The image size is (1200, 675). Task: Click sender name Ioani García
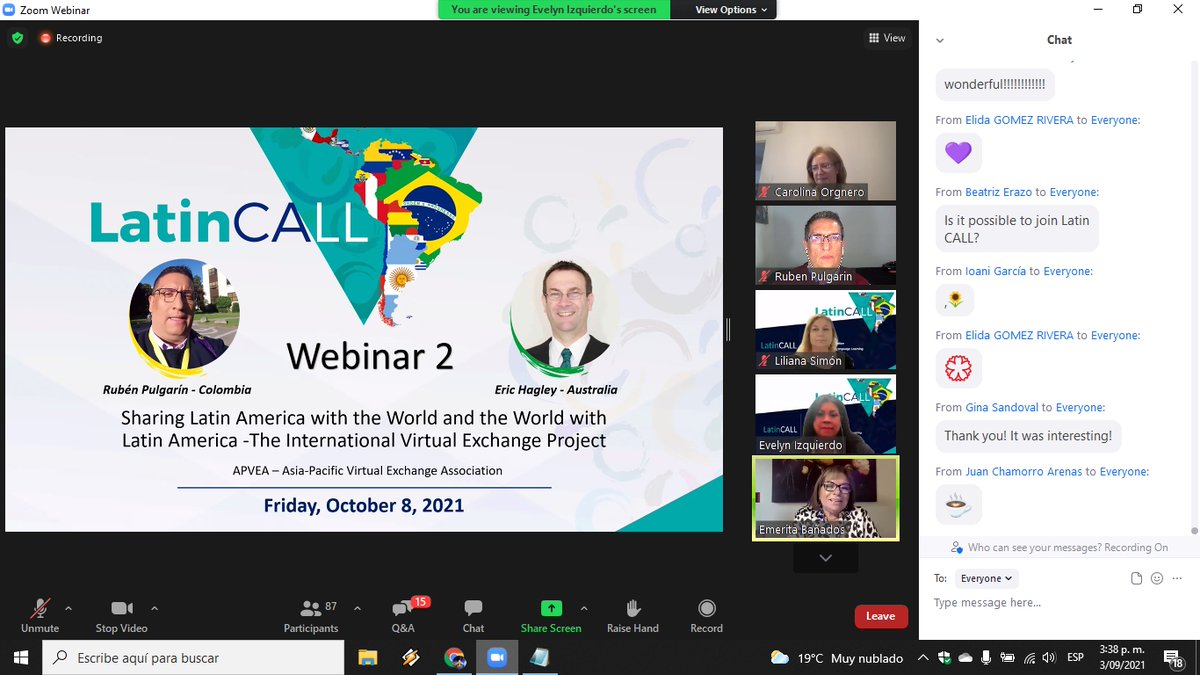click(995, 271)
